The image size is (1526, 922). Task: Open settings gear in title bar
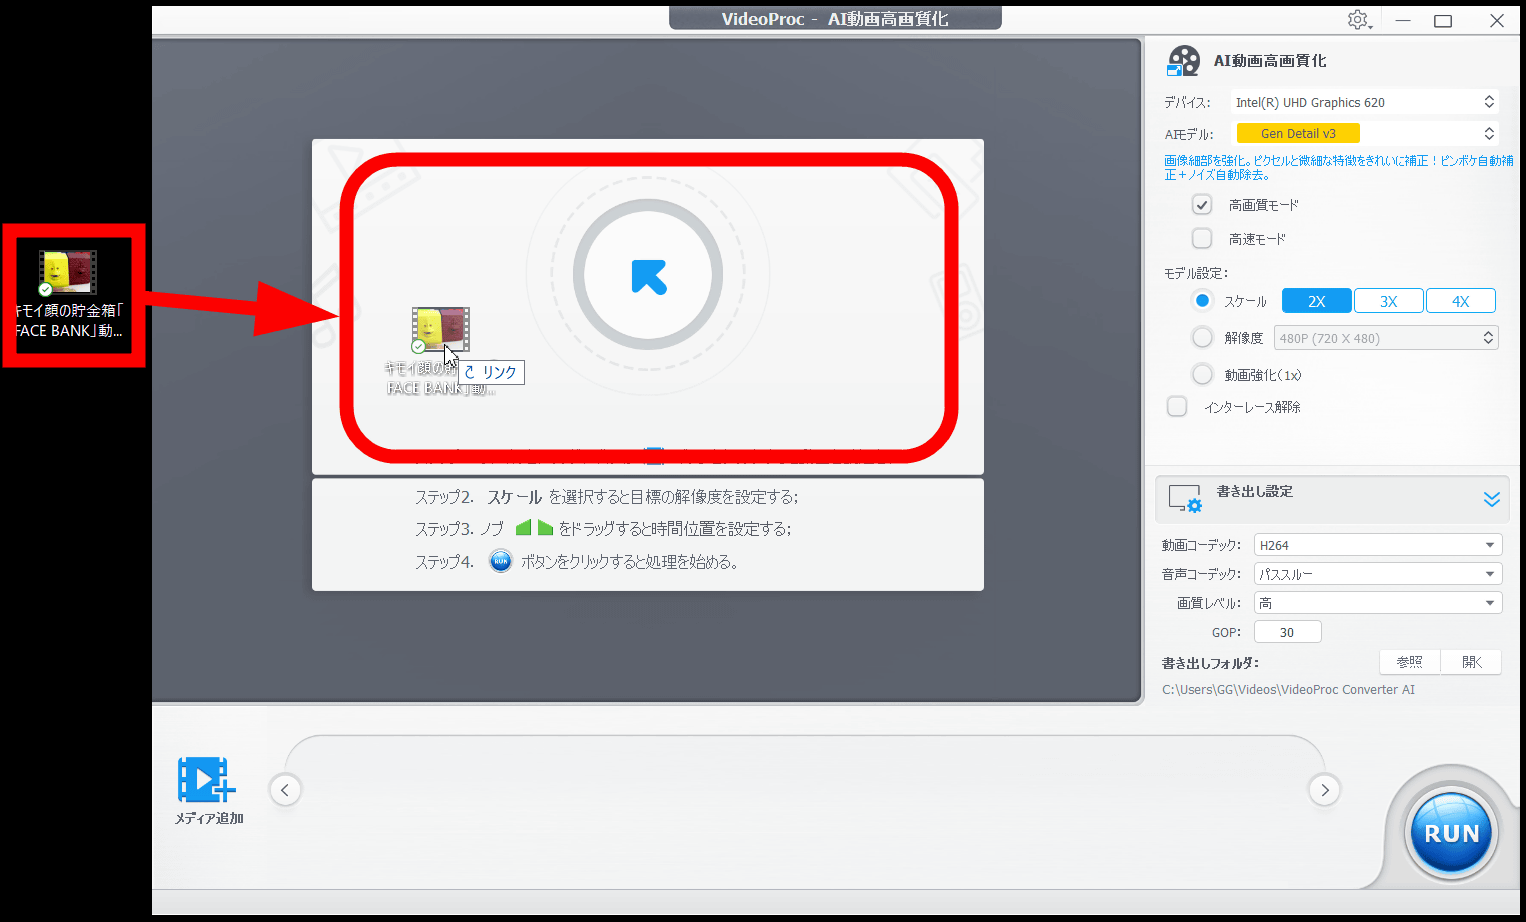tap(1357, 20)
